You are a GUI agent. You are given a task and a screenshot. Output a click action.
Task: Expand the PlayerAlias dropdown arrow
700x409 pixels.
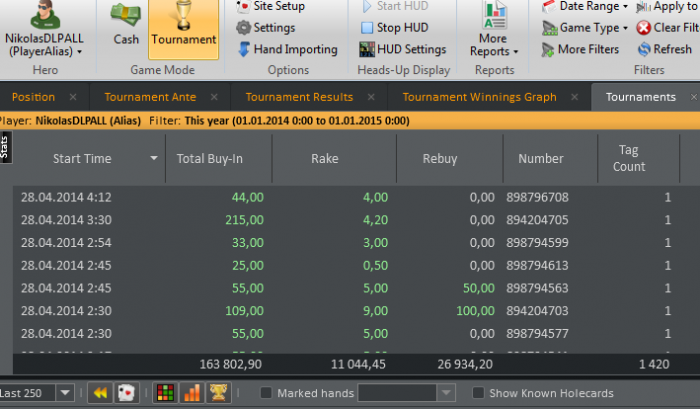coord(79,52)
